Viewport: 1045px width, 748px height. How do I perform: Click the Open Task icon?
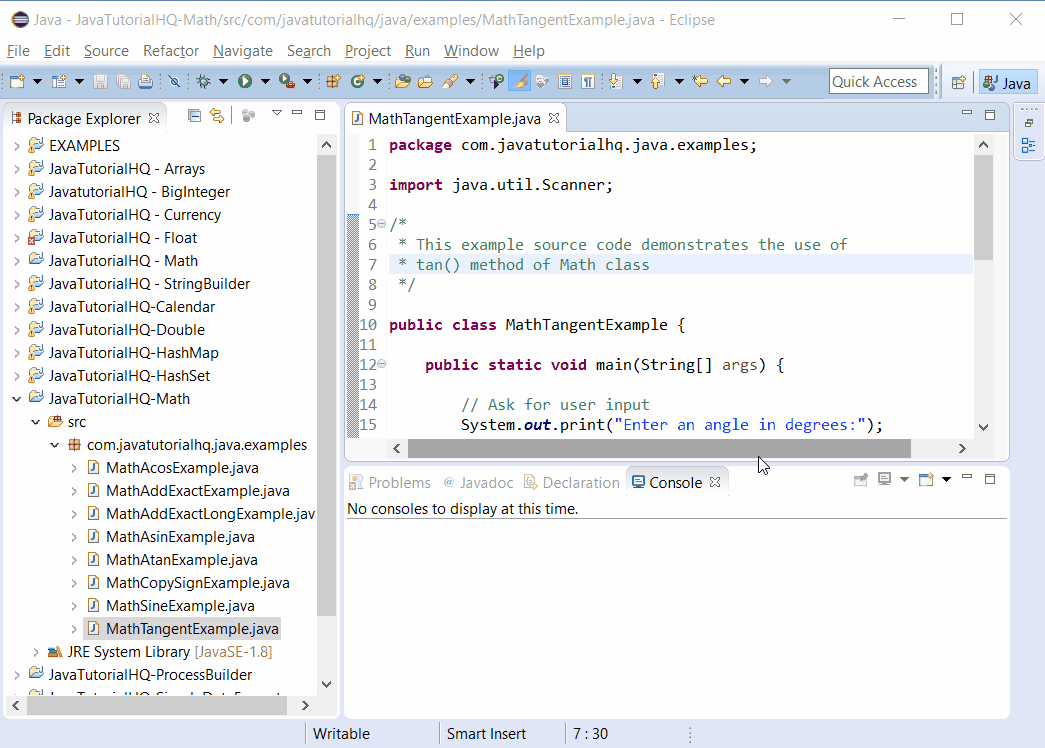click(425, 81)
